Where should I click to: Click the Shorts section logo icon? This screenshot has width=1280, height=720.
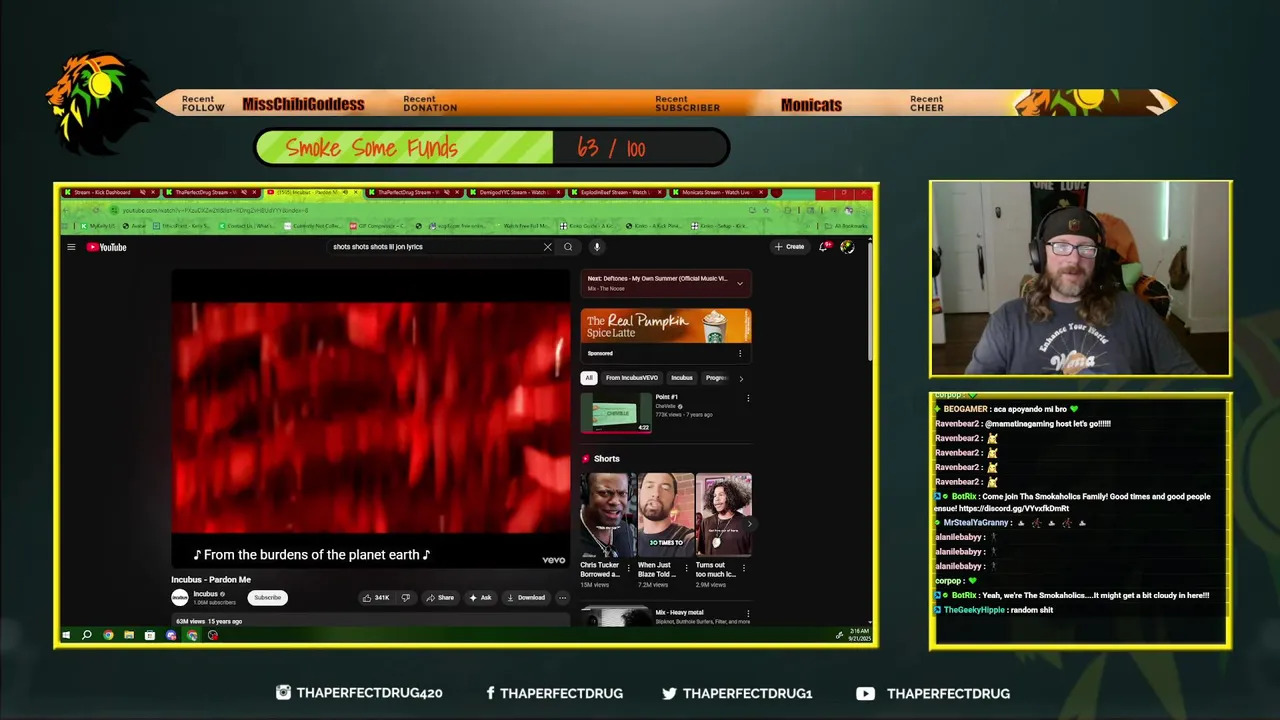[586, 459]
